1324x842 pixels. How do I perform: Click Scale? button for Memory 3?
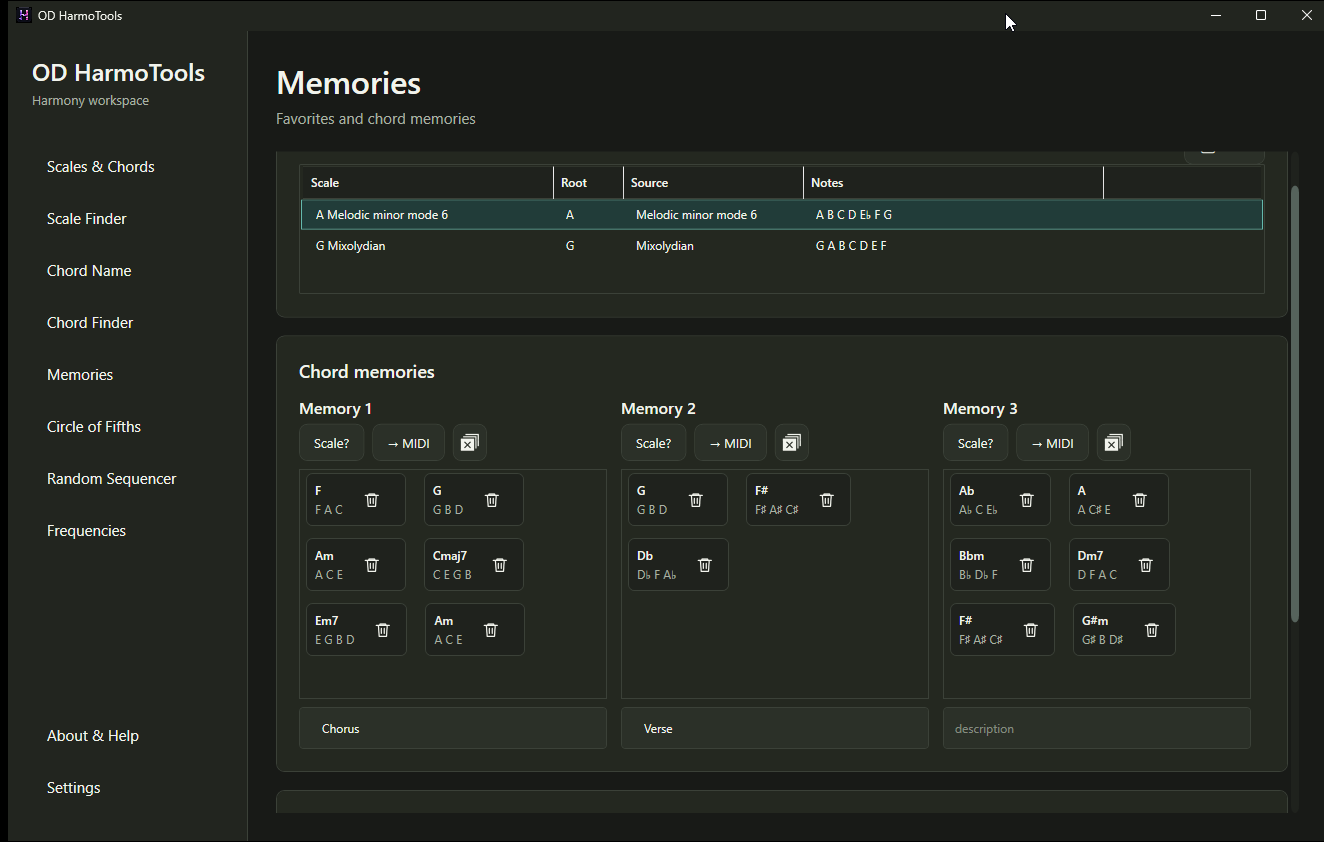(976, 443)
